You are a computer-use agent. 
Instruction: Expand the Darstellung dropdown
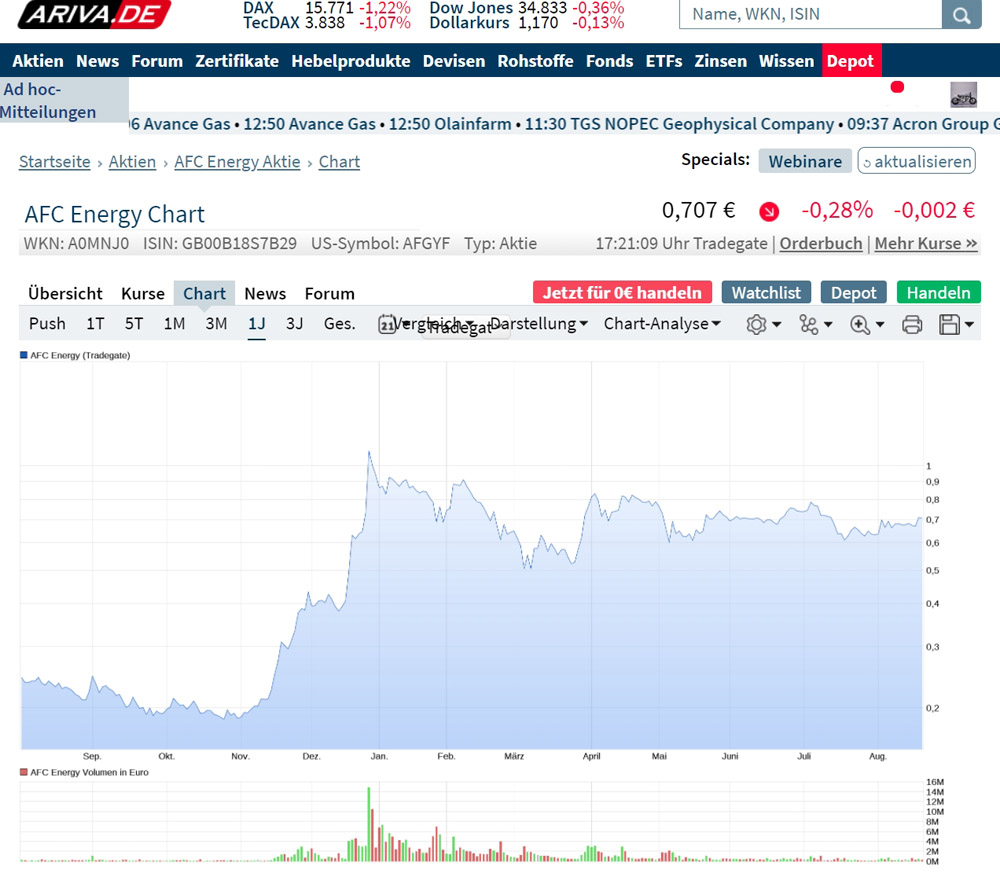[539, 324]
